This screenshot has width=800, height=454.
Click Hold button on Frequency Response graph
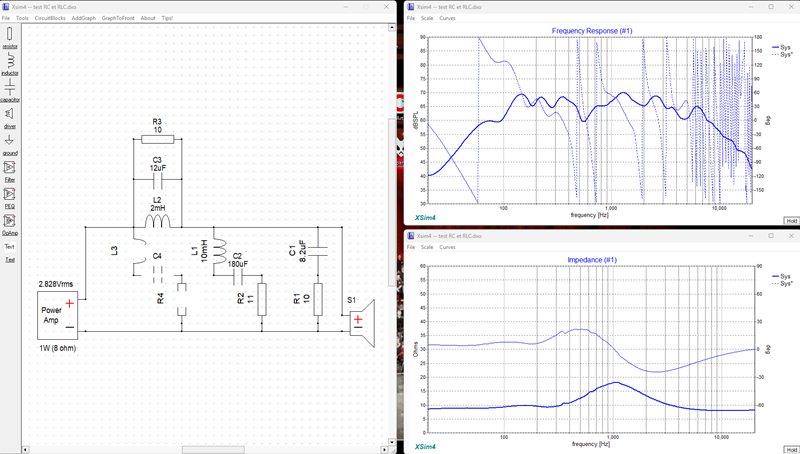pyautogui.click(x=791, y=220)
